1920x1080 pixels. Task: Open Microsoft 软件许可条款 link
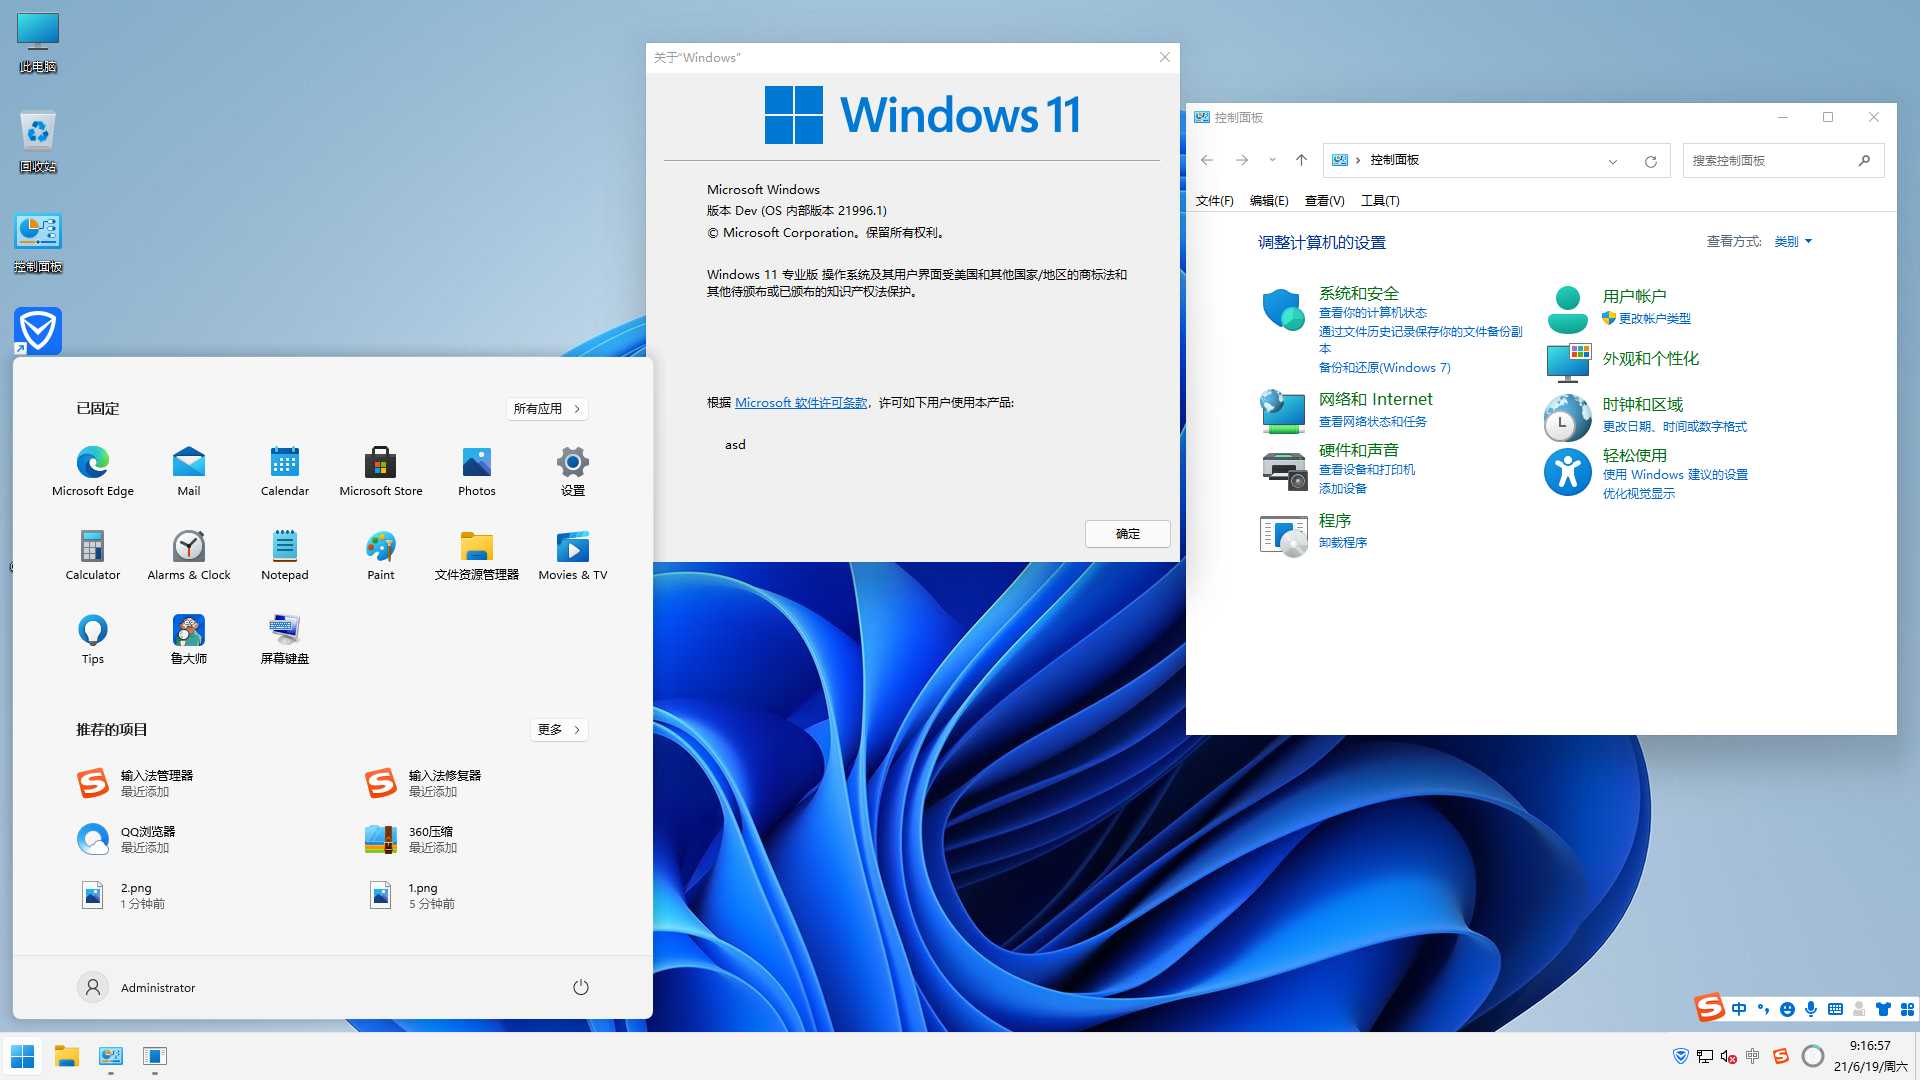coord(801,402)
